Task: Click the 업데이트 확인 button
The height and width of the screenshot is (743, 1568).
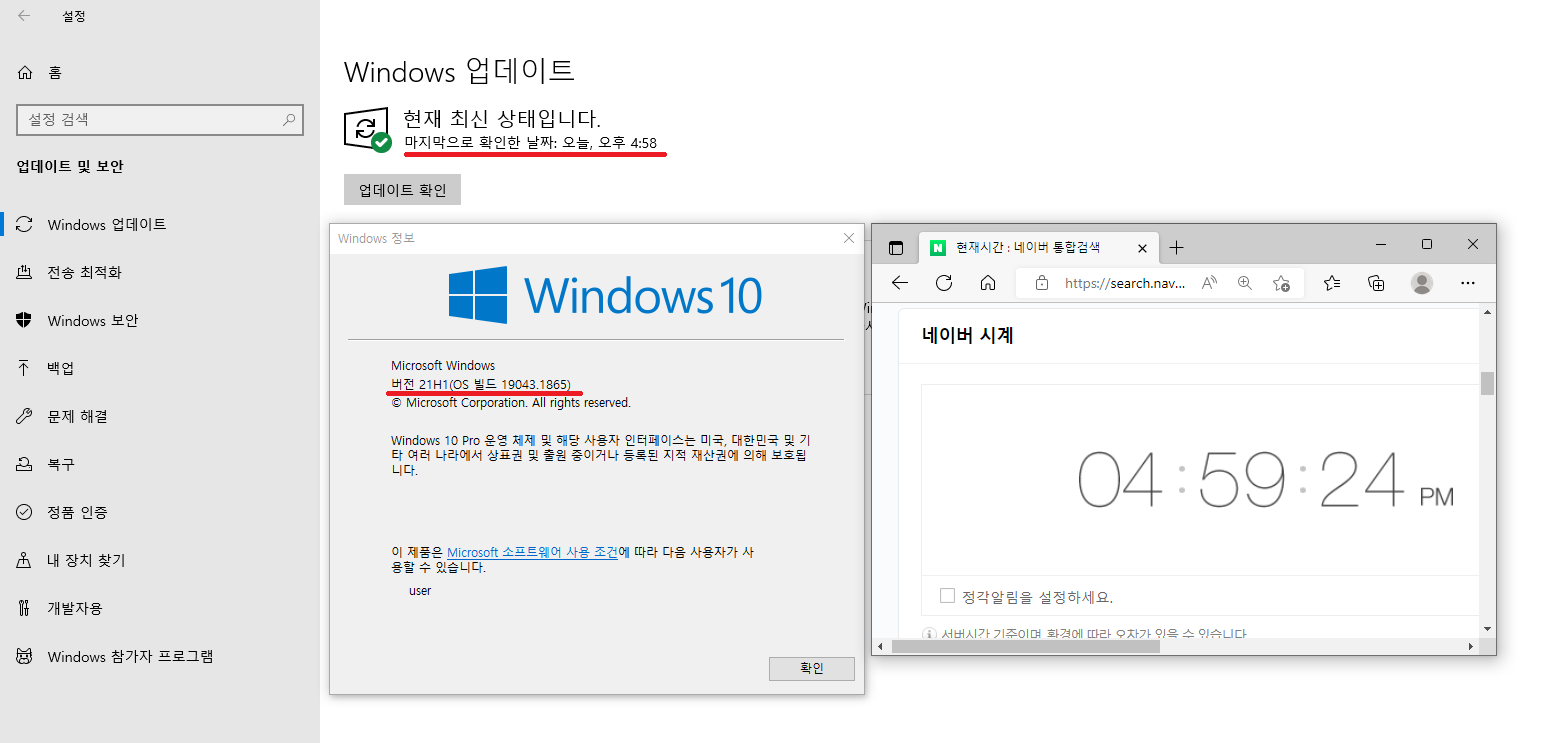Action: [402, 189]
